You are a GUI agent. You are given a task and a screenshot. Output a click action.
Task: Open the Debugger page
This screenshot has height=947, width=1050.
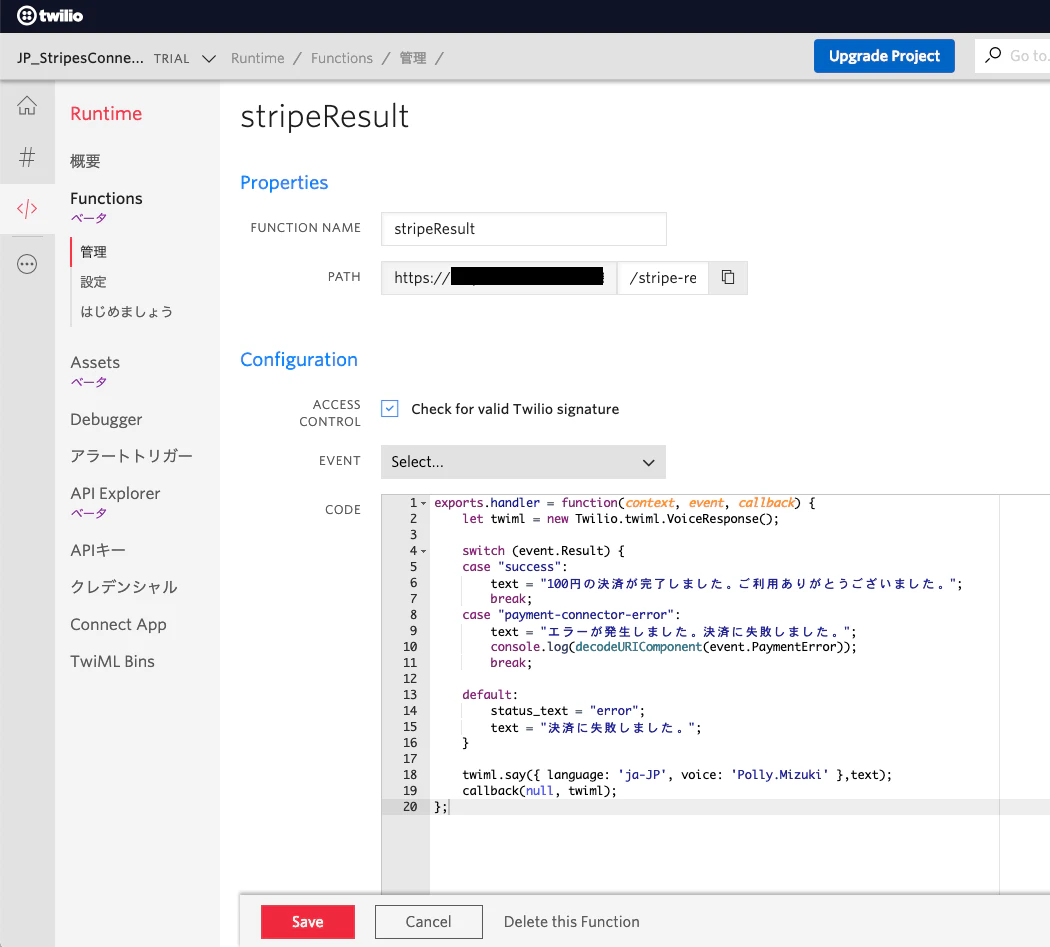point(106,419)
